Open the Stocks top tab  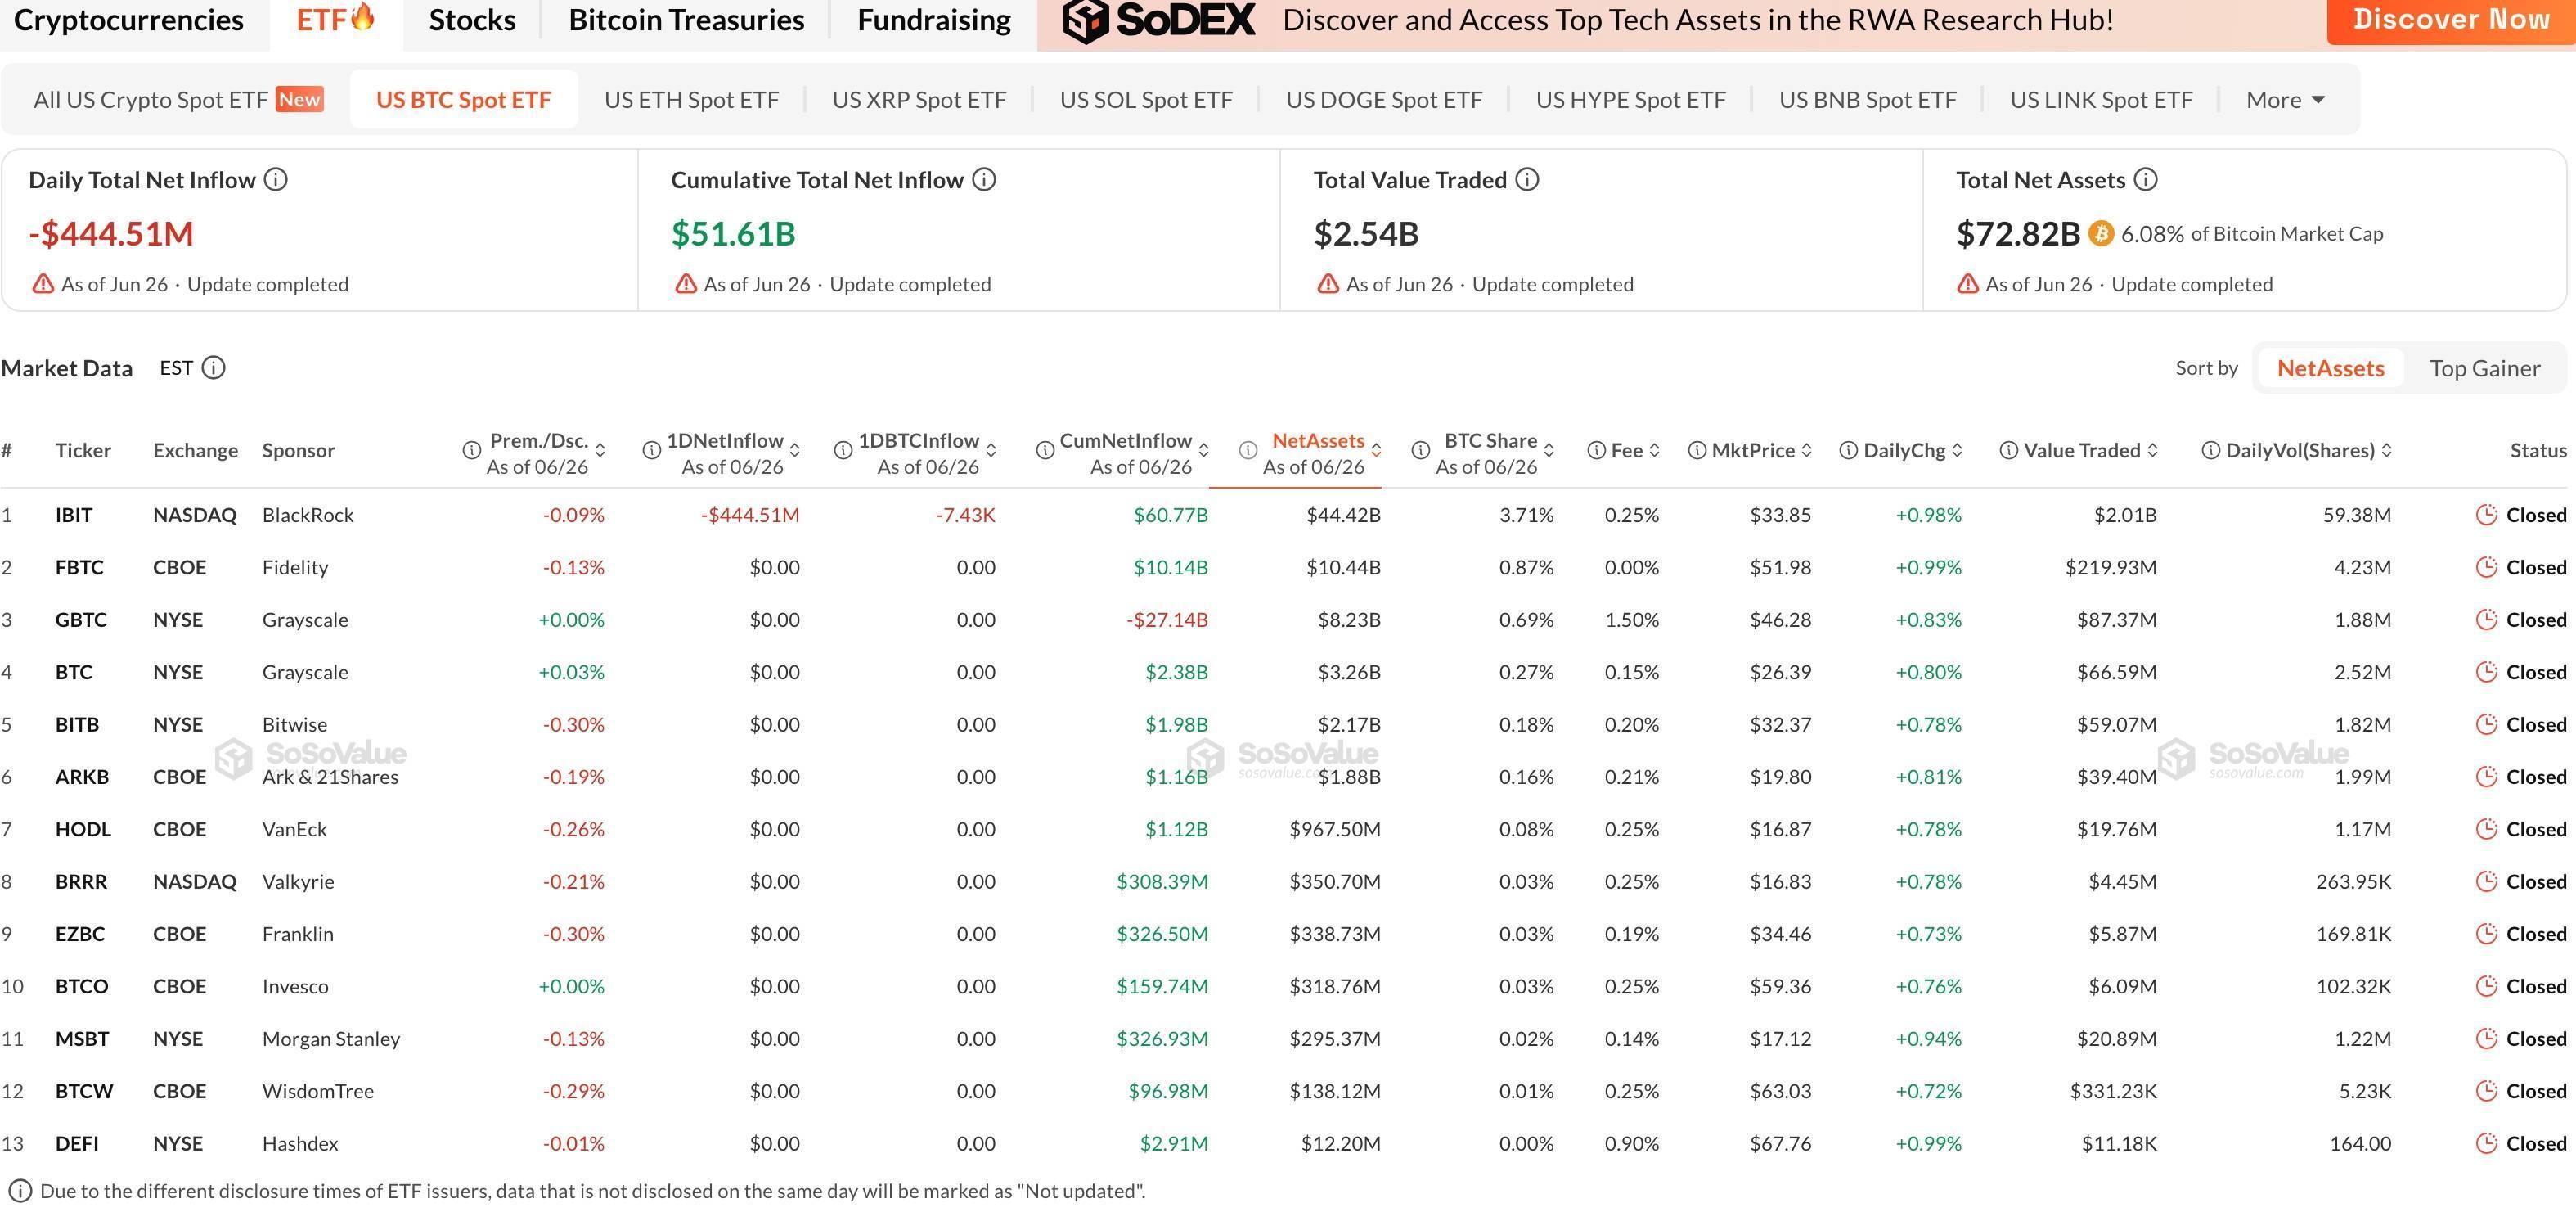click(472, 20)
